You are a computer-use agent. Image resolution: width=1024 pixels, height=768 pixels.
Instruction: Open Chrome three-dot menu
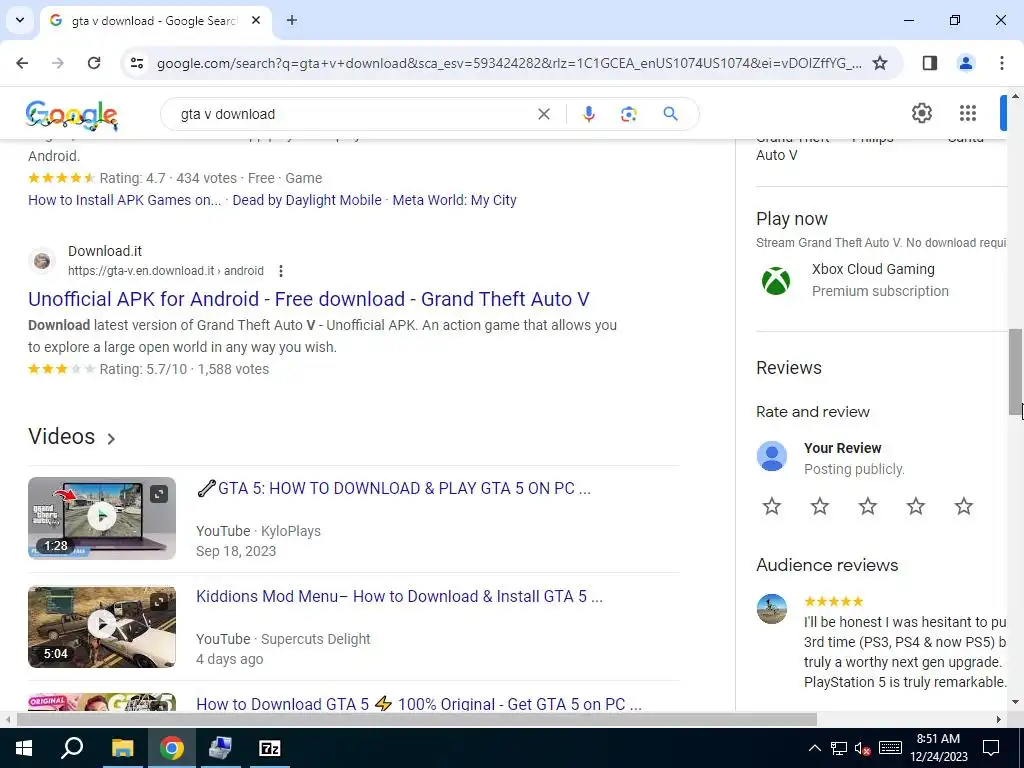pos(1002,63)
